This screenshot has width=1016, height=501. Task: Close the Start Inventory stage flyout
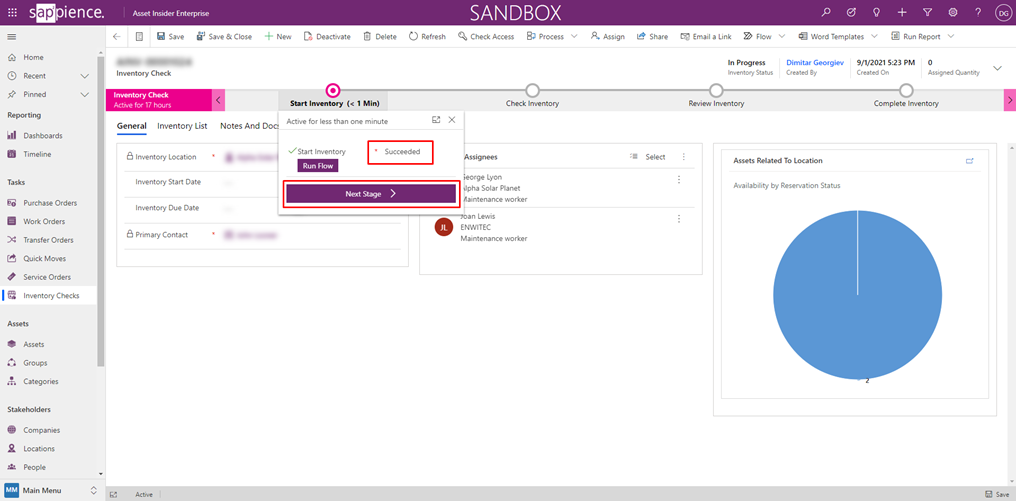pyautogui.click(x=452, y=120)
